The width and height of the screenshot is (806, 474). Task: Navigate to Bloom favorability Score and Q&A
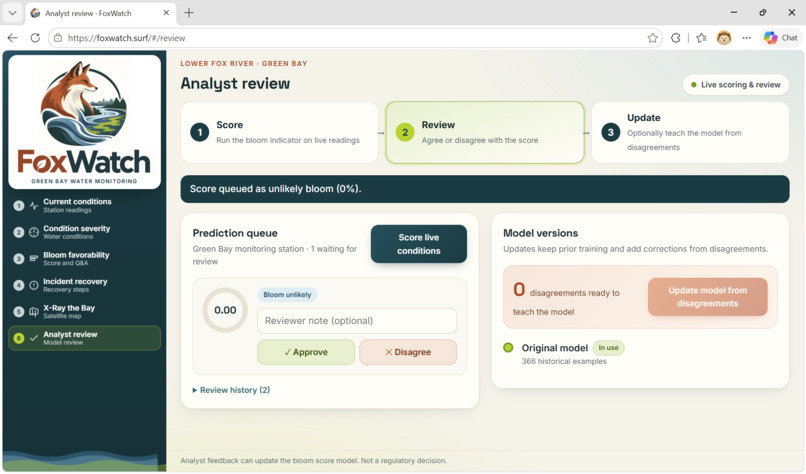coord(84,259)
